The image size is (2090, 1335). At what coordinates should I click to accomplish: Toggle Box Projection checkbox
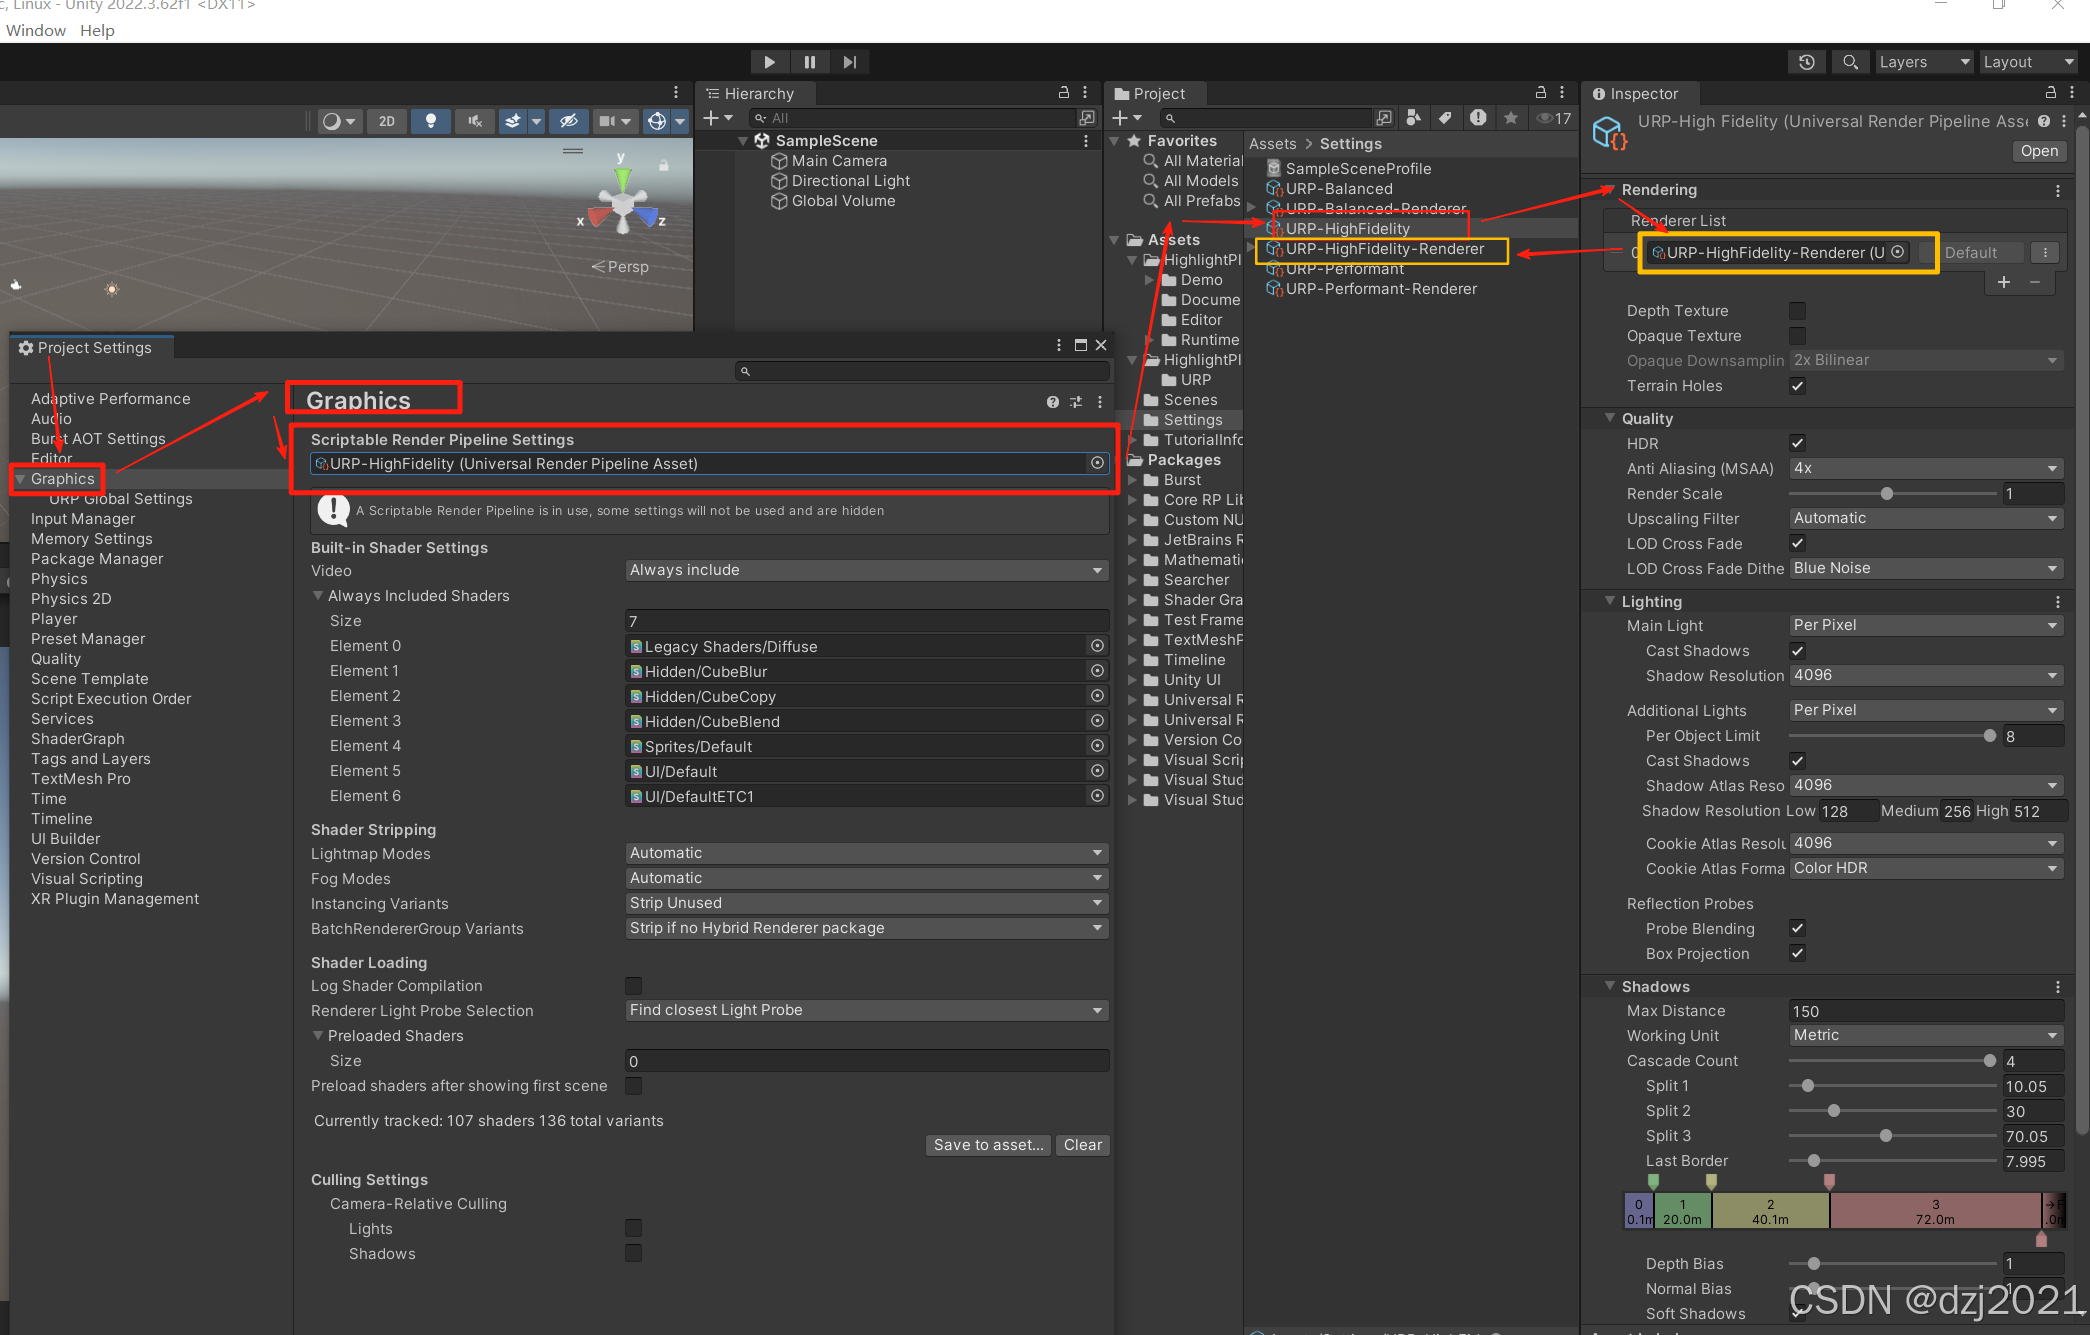[x=1797, y=953]
